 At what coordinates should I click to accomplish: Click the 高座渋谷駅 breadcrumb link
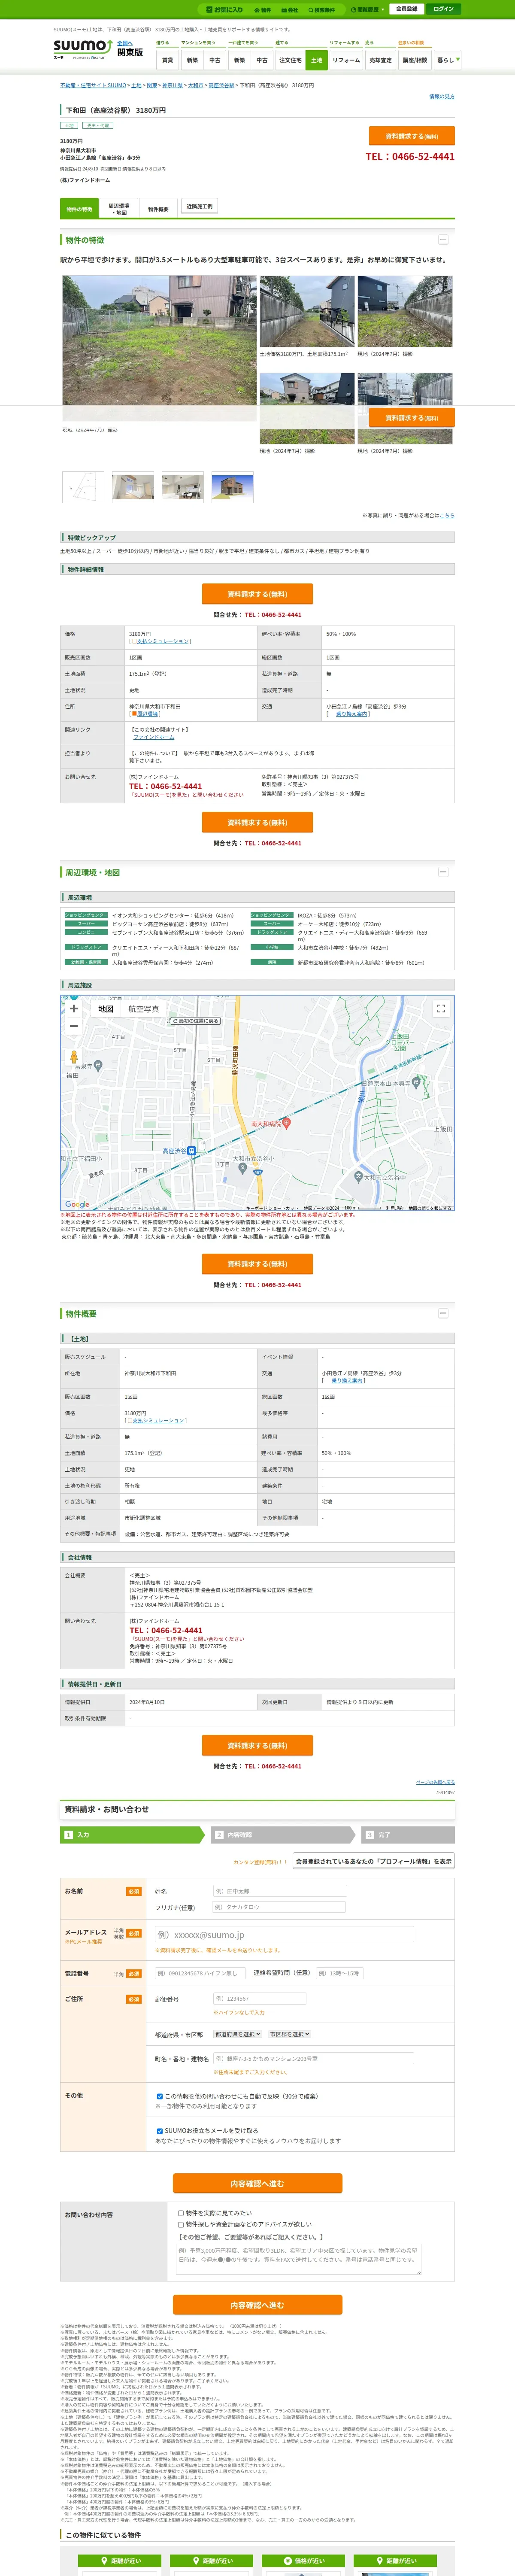pyautogui.click(x=221, y=86)
